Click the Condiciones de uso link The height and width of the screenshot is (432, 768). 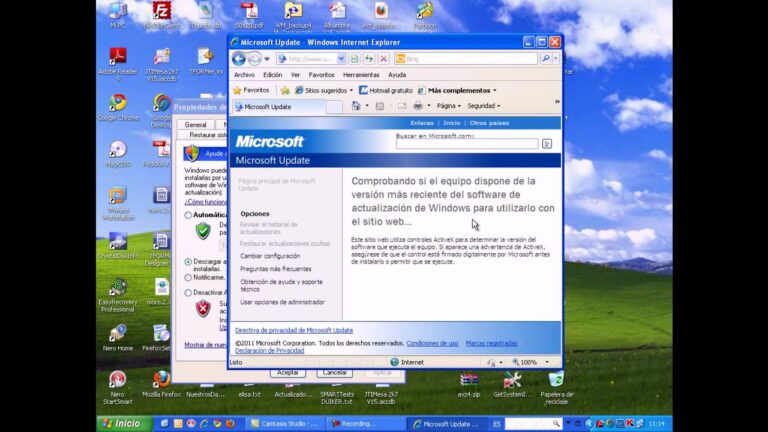tap(432, 343)
